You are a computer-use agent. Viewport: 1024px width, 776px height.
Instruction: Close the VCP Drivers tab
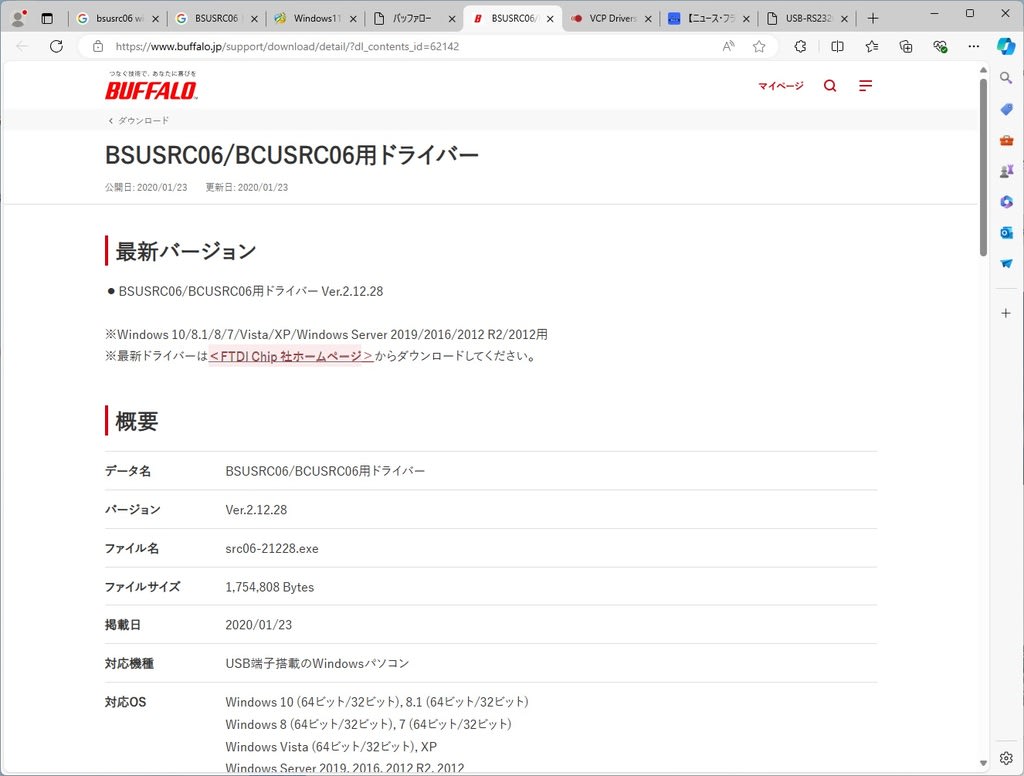tap(648, 19)
